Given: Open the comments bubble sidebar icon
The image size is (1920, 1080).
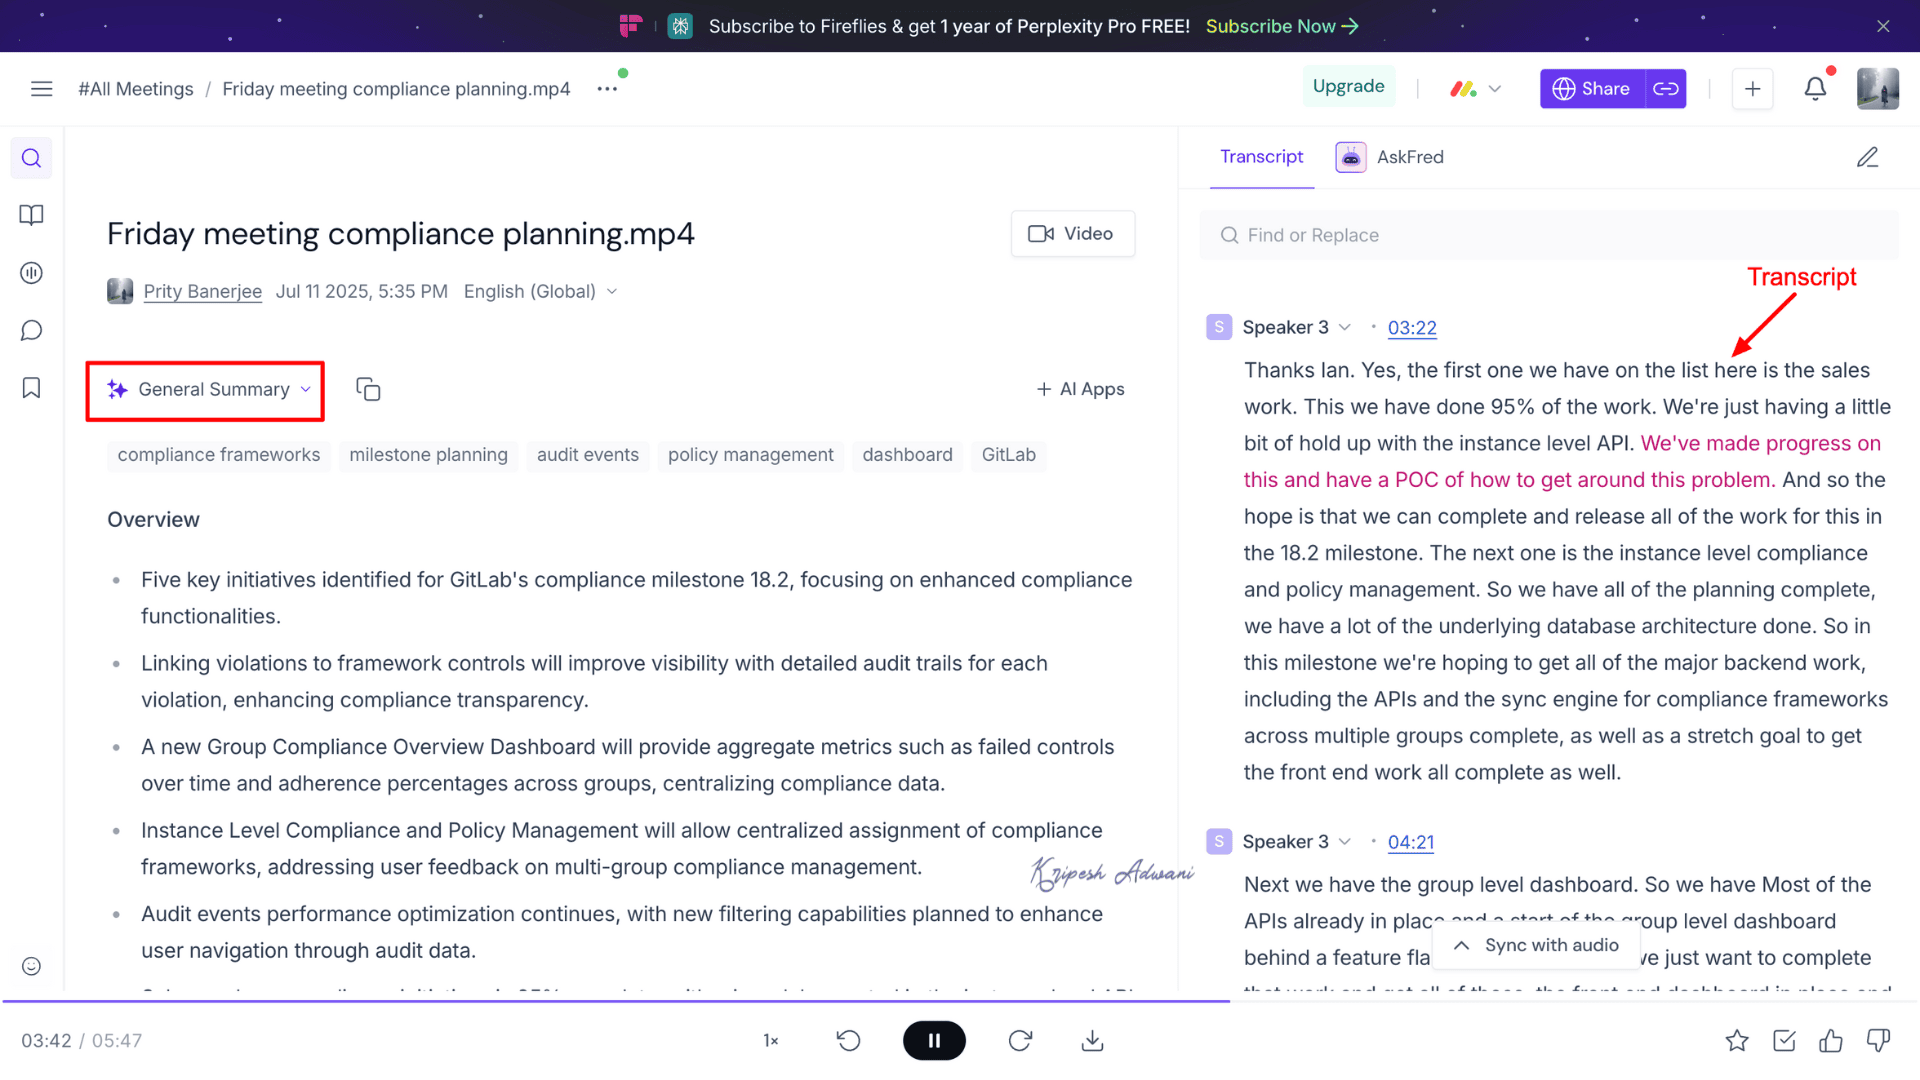Looking at the screenshot, I should pyautogui.click(x=31, y=330).
